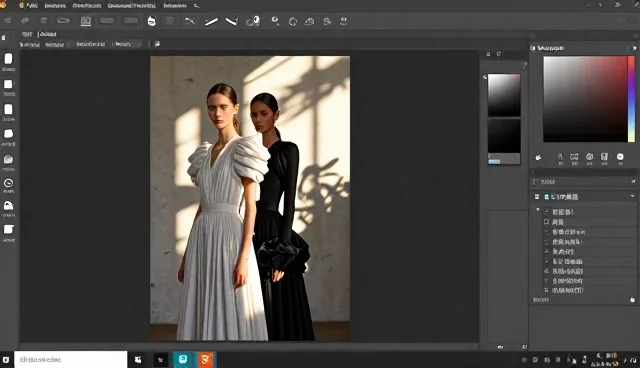Viewport: 640px width, 368px height.
Task: Collapse the layer group disclosure triangle
Action: click(538, 210)
